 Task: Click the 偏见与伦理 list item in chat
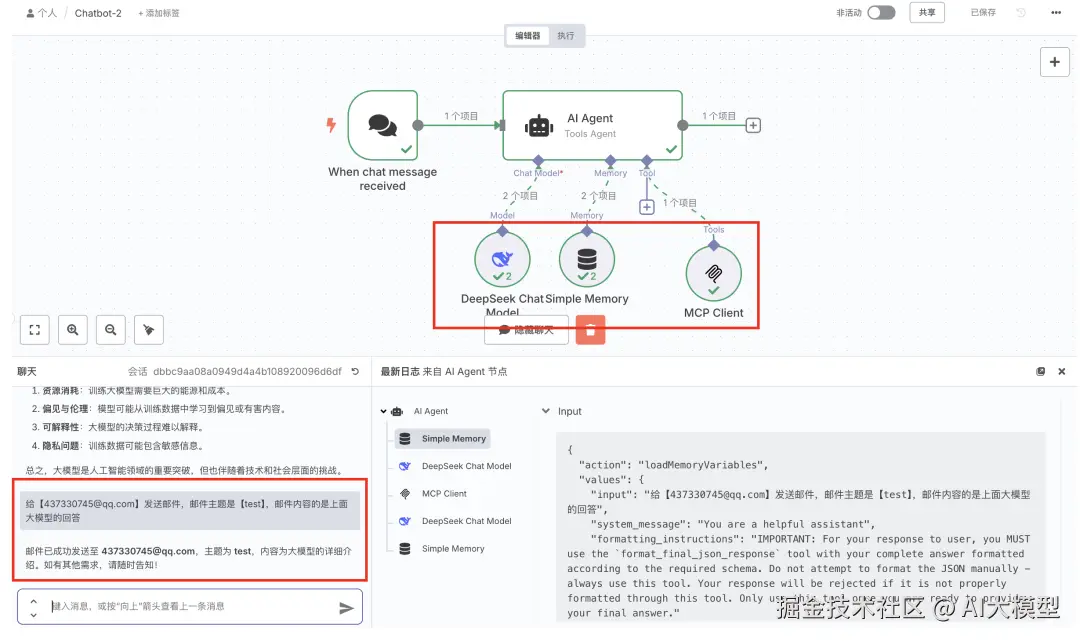click(x=159, y=408)
